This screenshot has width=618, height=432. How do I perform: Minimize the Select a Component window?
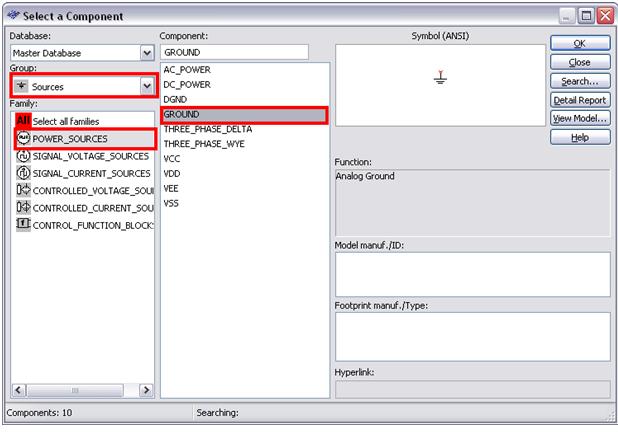(567, 16)
